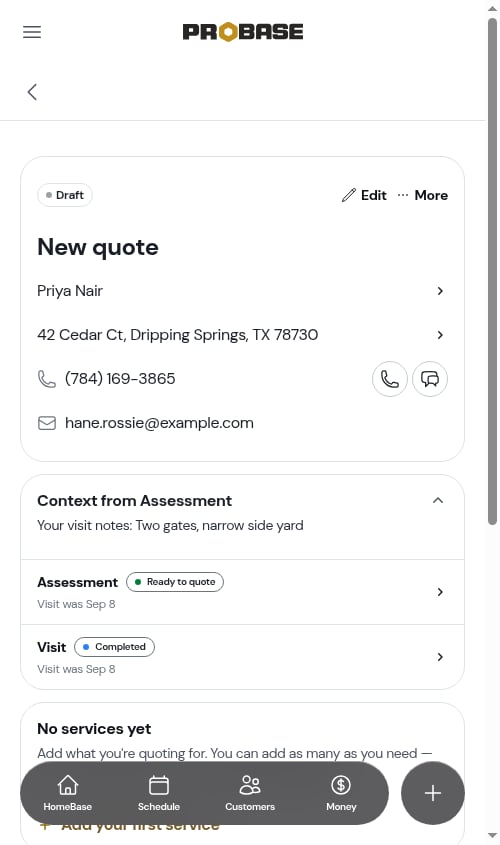Click hane.rossie@example.com email link
This screenshot has width=500, height=845.
(159, 423)
